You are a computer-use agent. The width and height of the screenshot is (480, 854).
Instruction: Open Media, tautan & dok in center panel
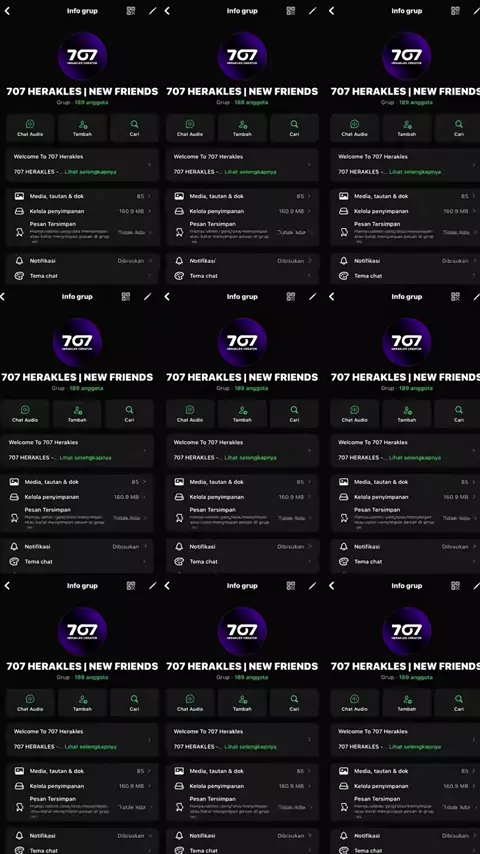(242, 482)
